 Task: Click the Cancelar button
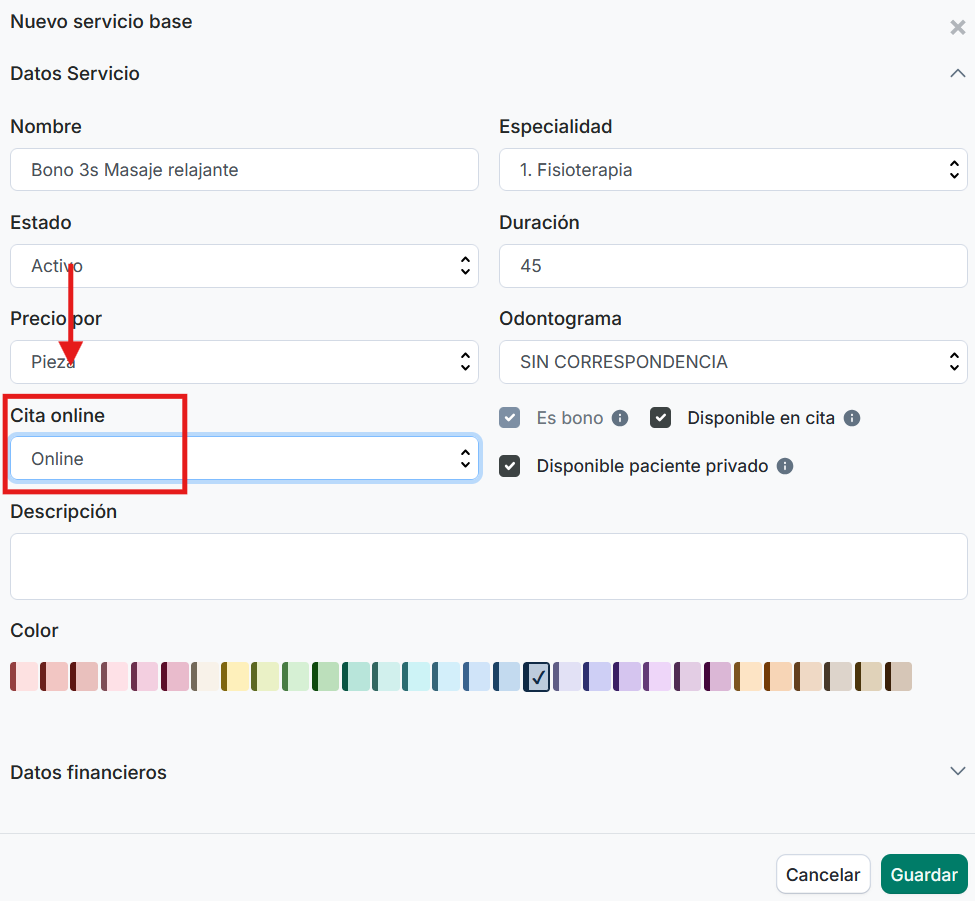[x=822, y=874]
